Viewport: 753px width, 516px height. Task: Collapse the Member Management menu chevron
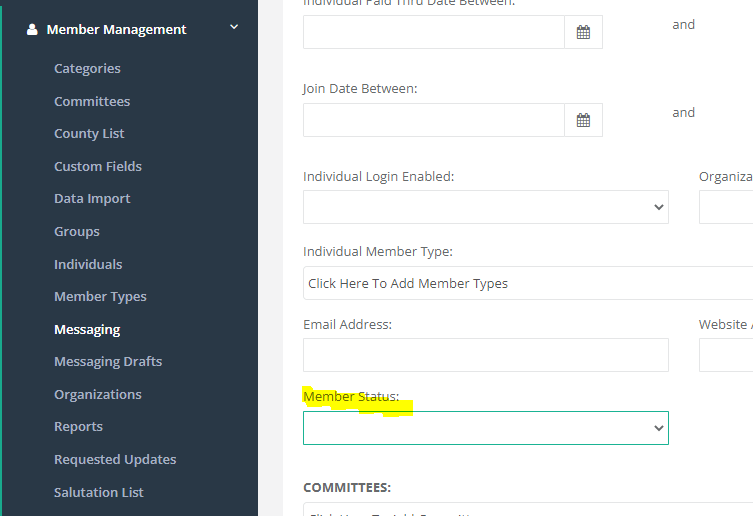pos(234,28)
